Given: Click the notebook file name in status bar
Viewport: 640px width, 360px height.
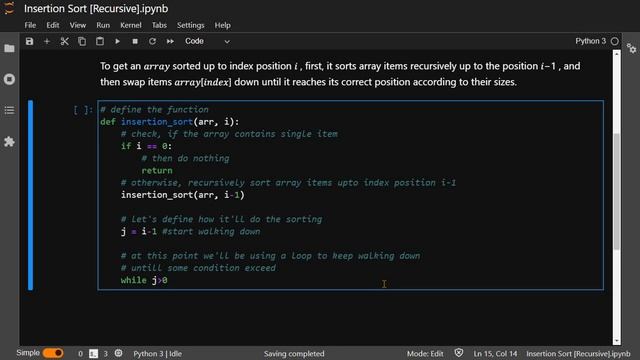Looking at the screenshot, I should [x=578, y=353].
